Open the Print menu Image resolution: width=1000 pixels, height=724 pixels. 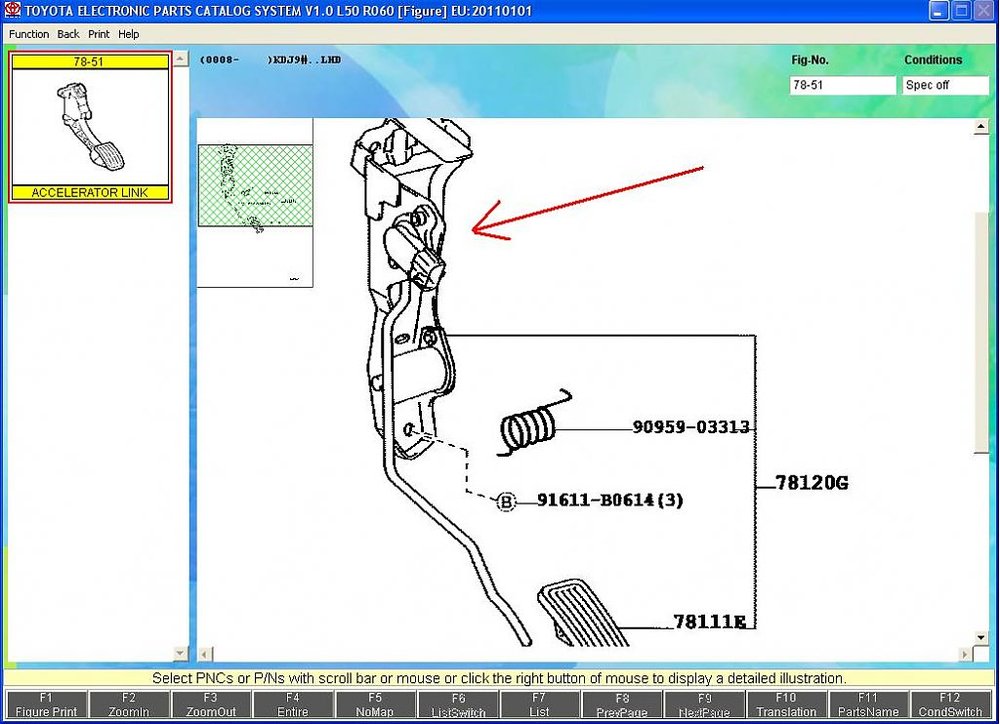[x=99, y=34]
